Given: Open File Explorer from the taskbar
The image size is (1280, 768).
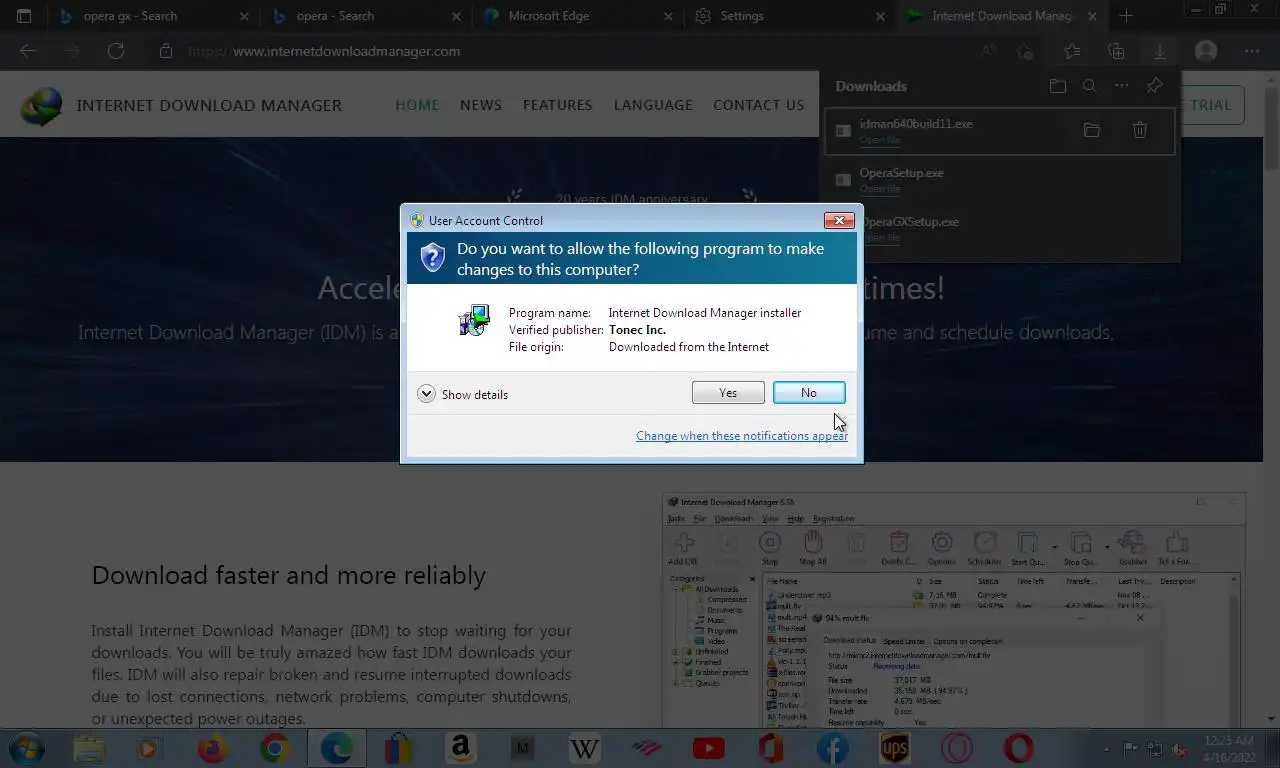Looking at the screenshot, I should 89,748.
